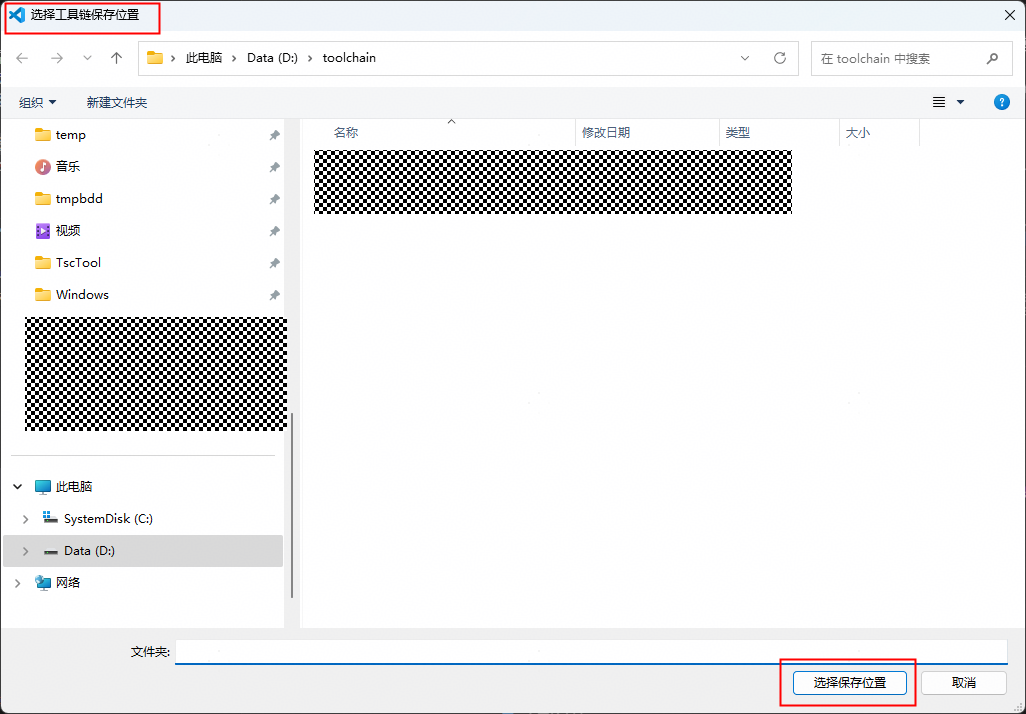Click the Forward navigation arrow
Image resolution: width=1026 pixels, height=714 pixels.
coord(57,58)
